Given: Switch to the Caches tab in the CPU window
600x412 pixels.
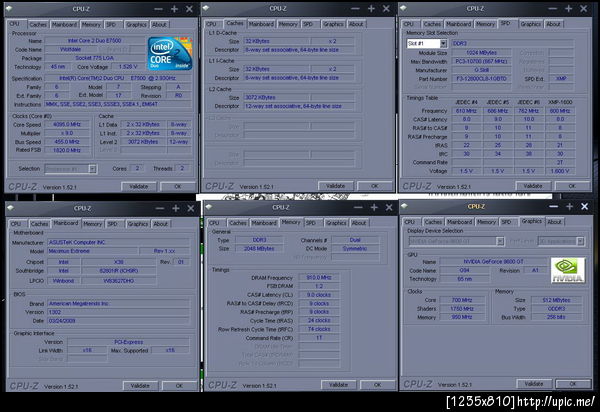Looking at the screenshot, I should [38, 23].
